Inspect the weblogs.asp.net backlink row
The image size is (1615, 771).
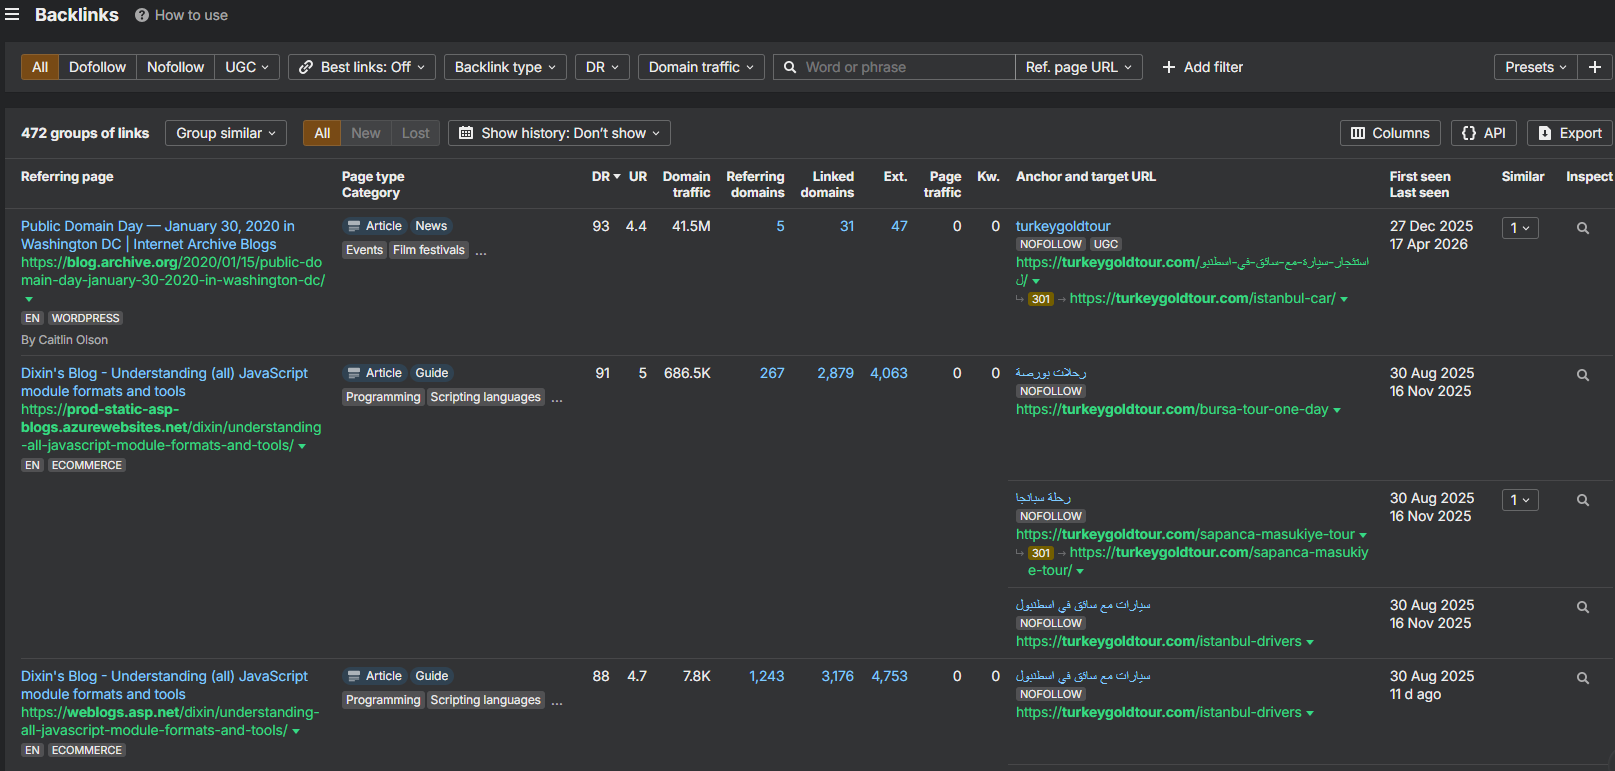coord(1583,678)
